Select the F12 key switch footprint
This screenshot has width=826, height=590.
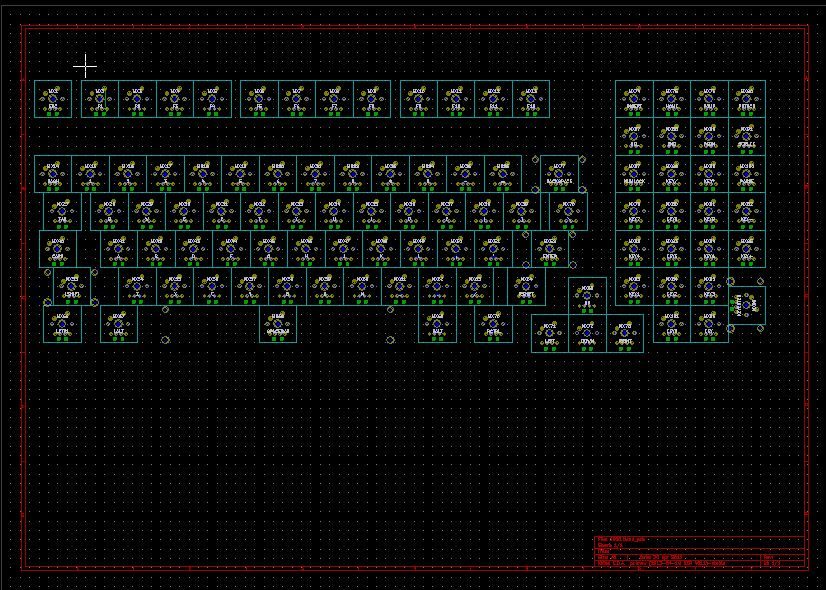[531, 99]
